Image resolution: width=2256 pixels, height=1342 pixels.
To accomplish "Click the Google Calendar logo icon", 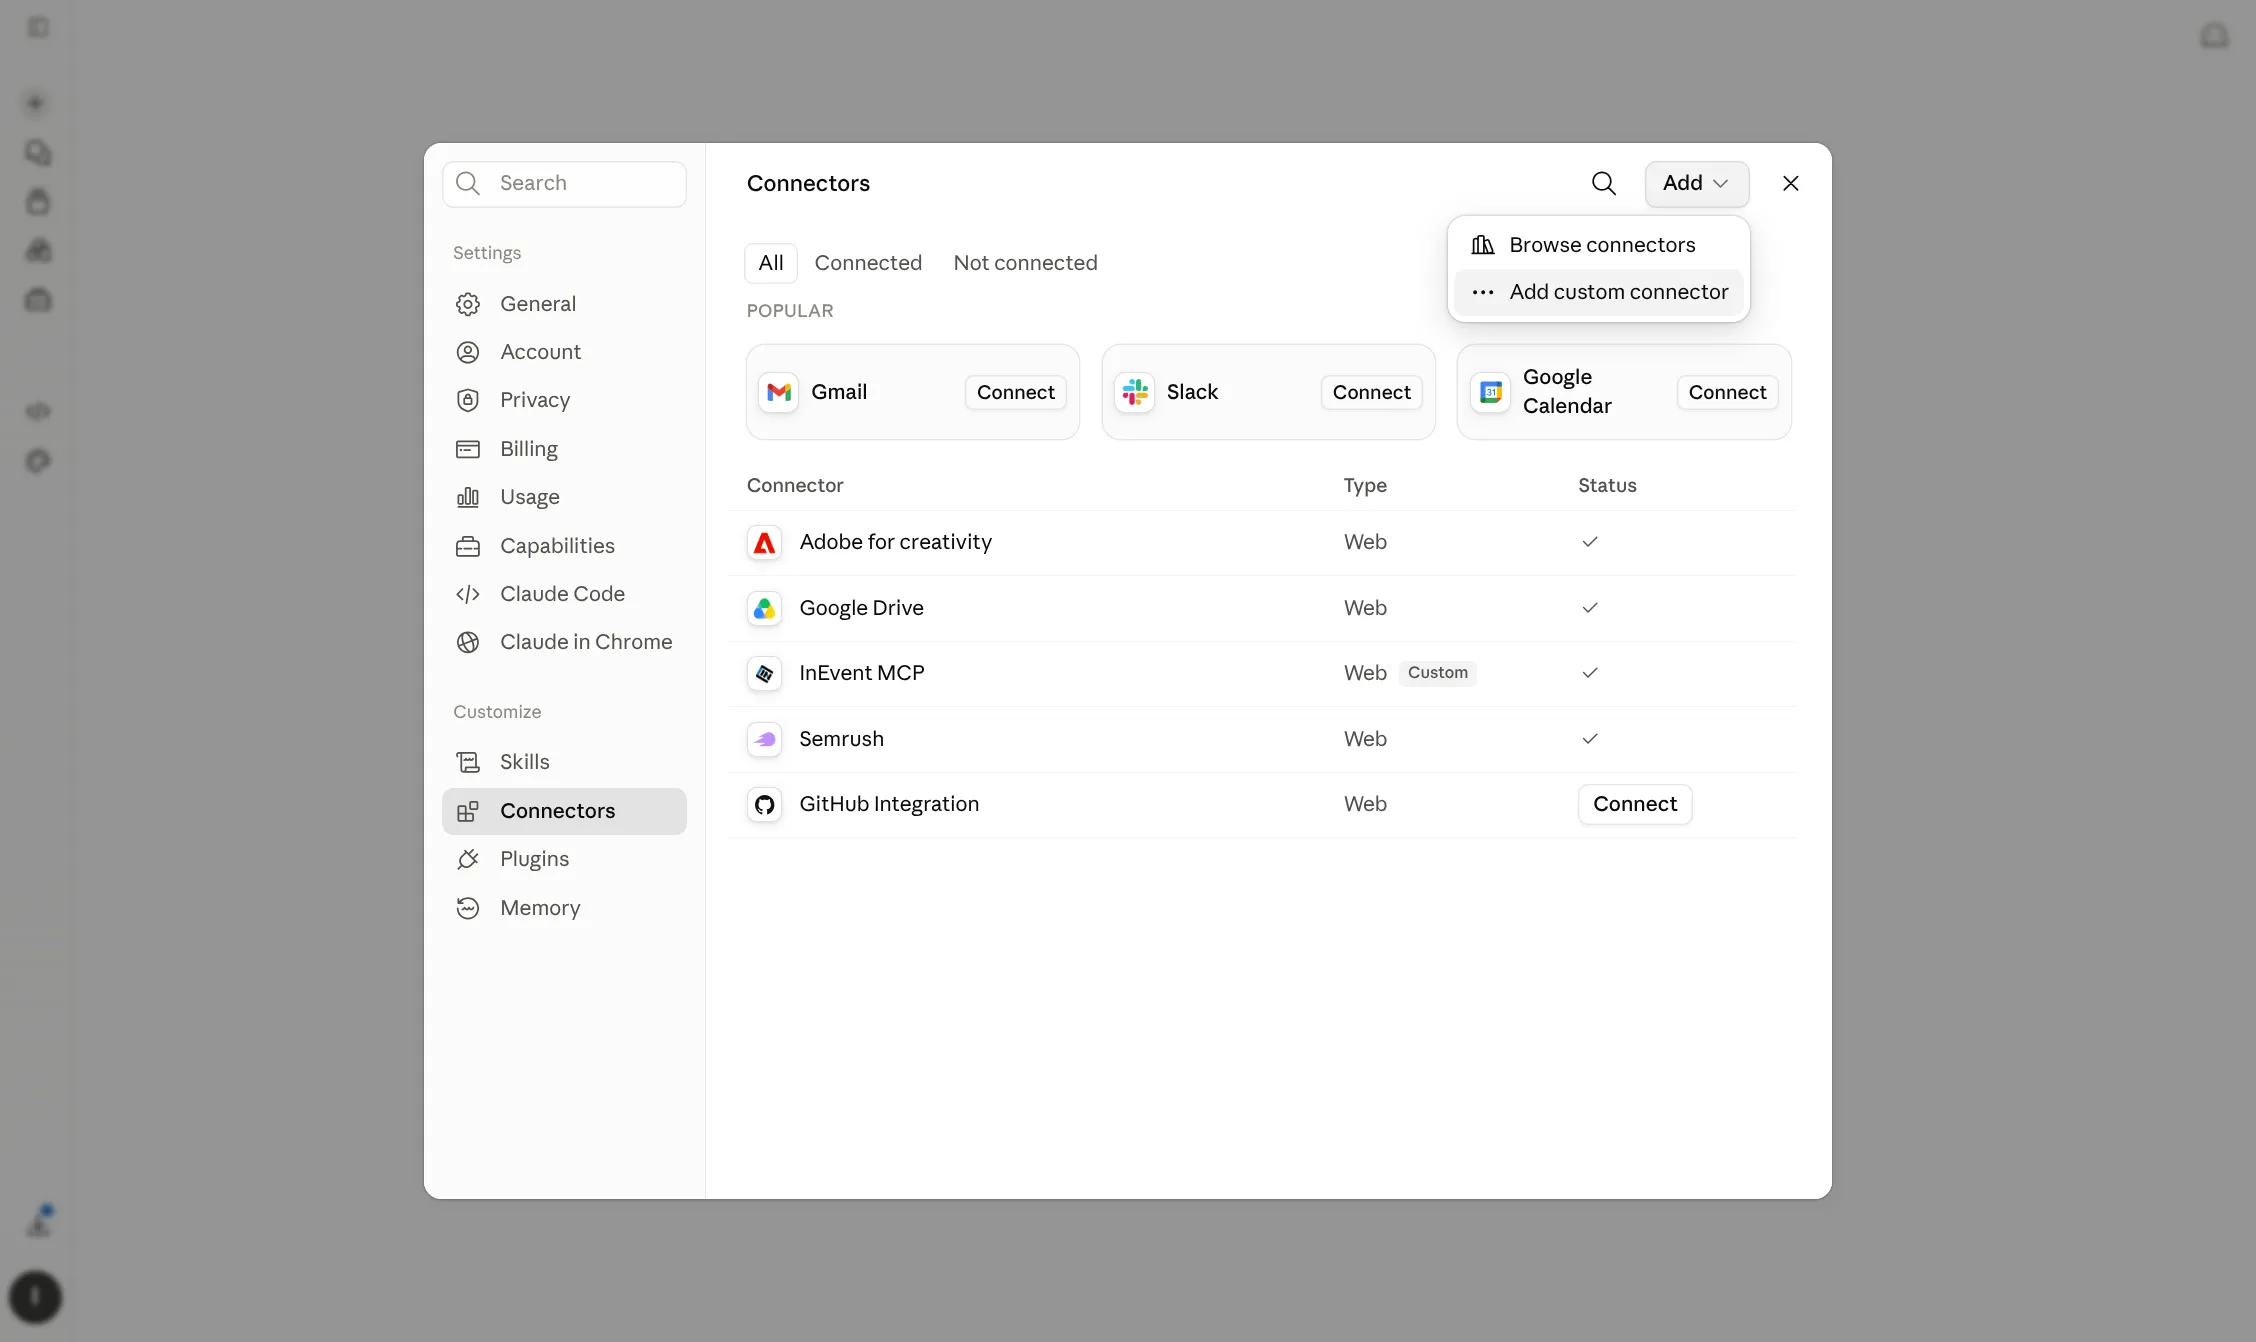I will 1490,392.
